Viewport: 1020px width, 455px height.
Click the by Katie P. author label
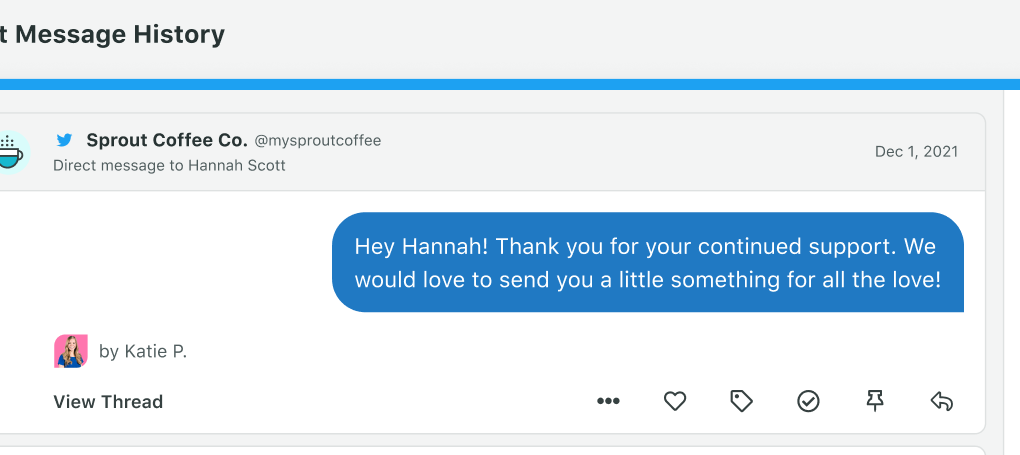[x=142, y=352]
